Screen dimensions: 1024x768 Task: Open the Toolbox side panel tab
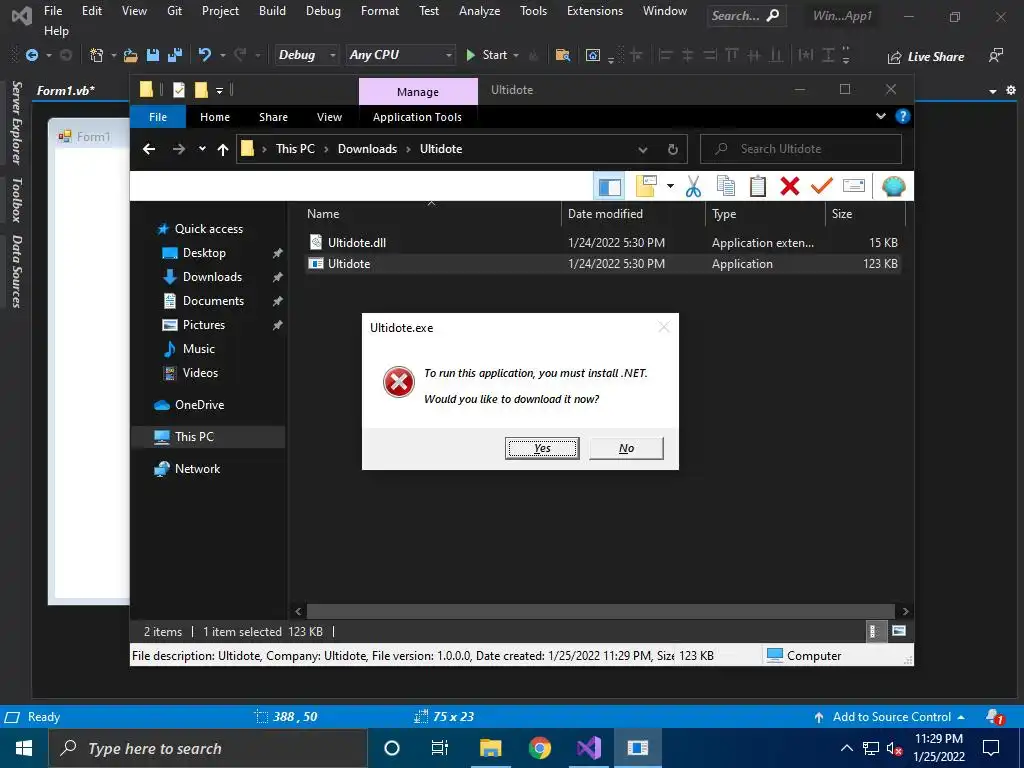17,200
